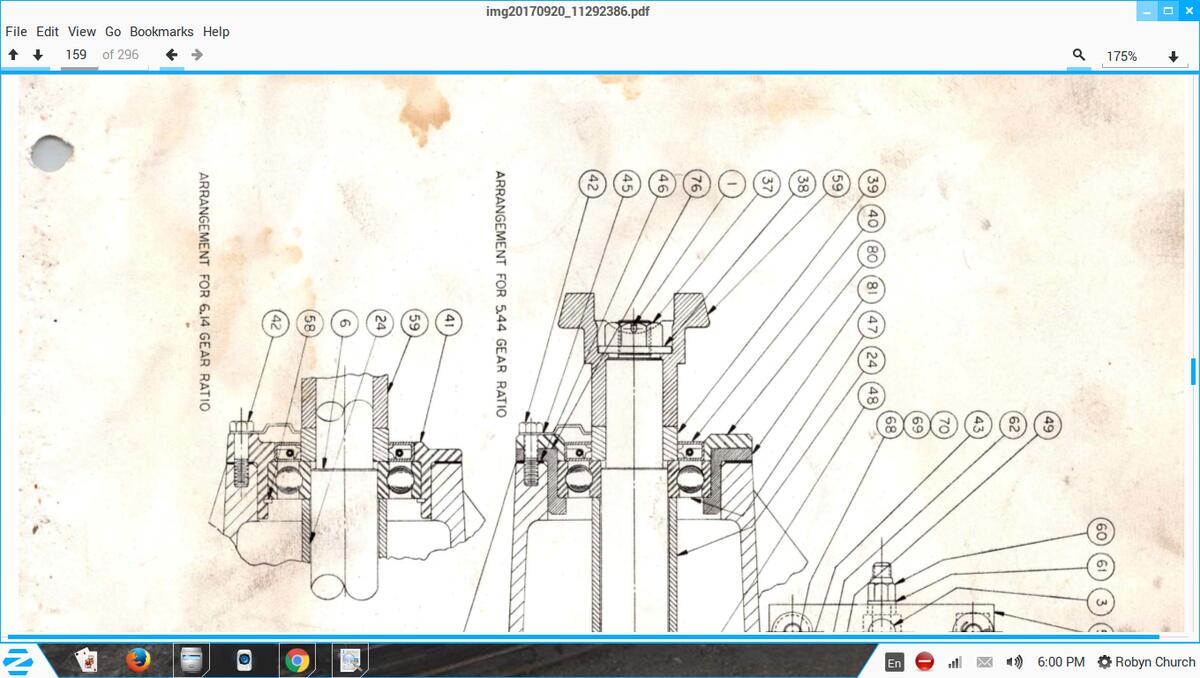Click the history forward arrow

click(197, 55)
